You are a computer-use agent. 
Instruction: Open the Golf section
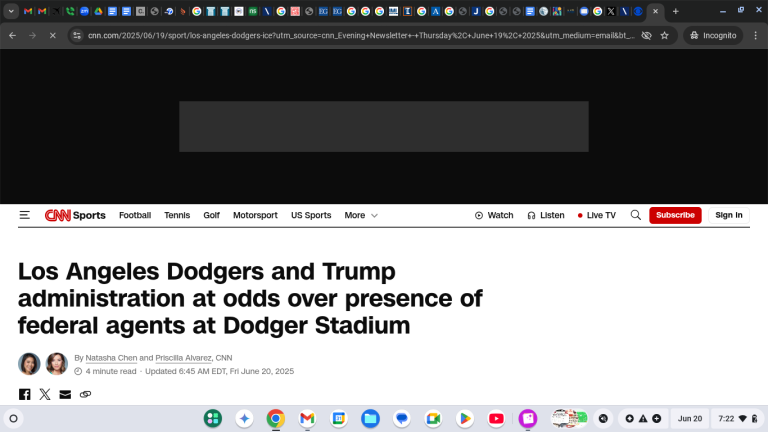tap(212, 215)
